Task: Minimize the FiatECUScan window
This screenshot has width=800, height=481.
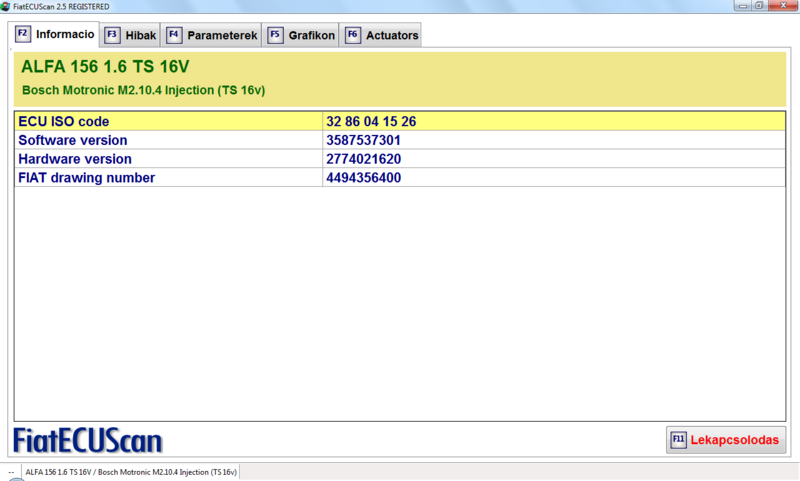Action: click(743, 6)
